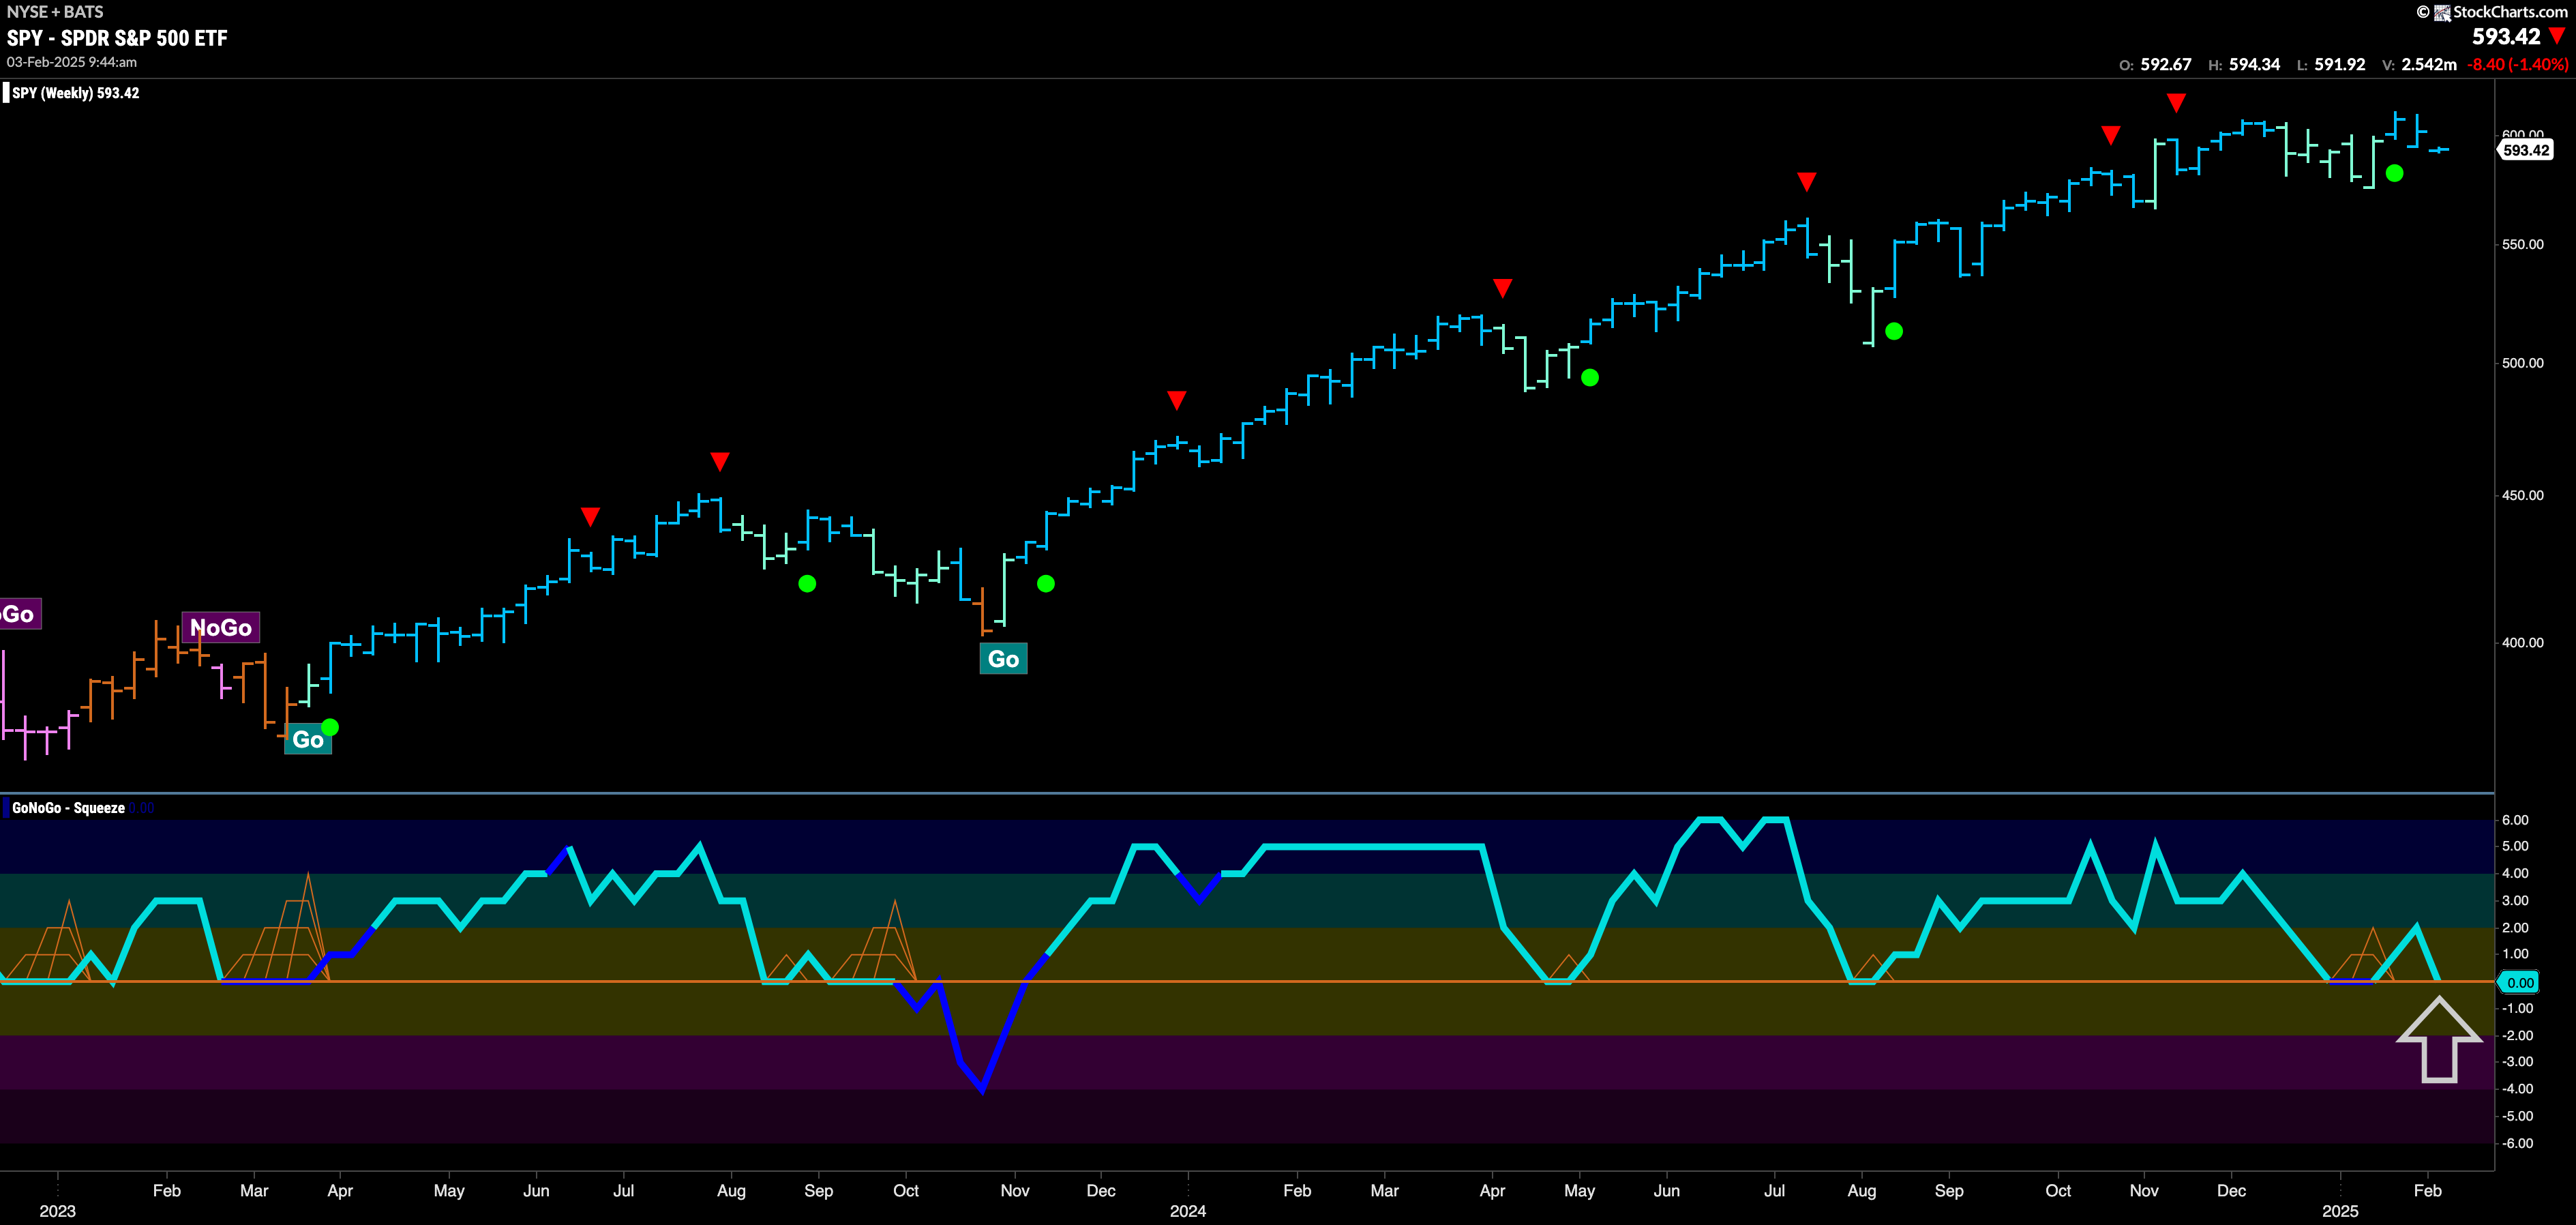Click the 2024 year label on the time axis
The image size is (2576, 1225).
[1188, 1211]
